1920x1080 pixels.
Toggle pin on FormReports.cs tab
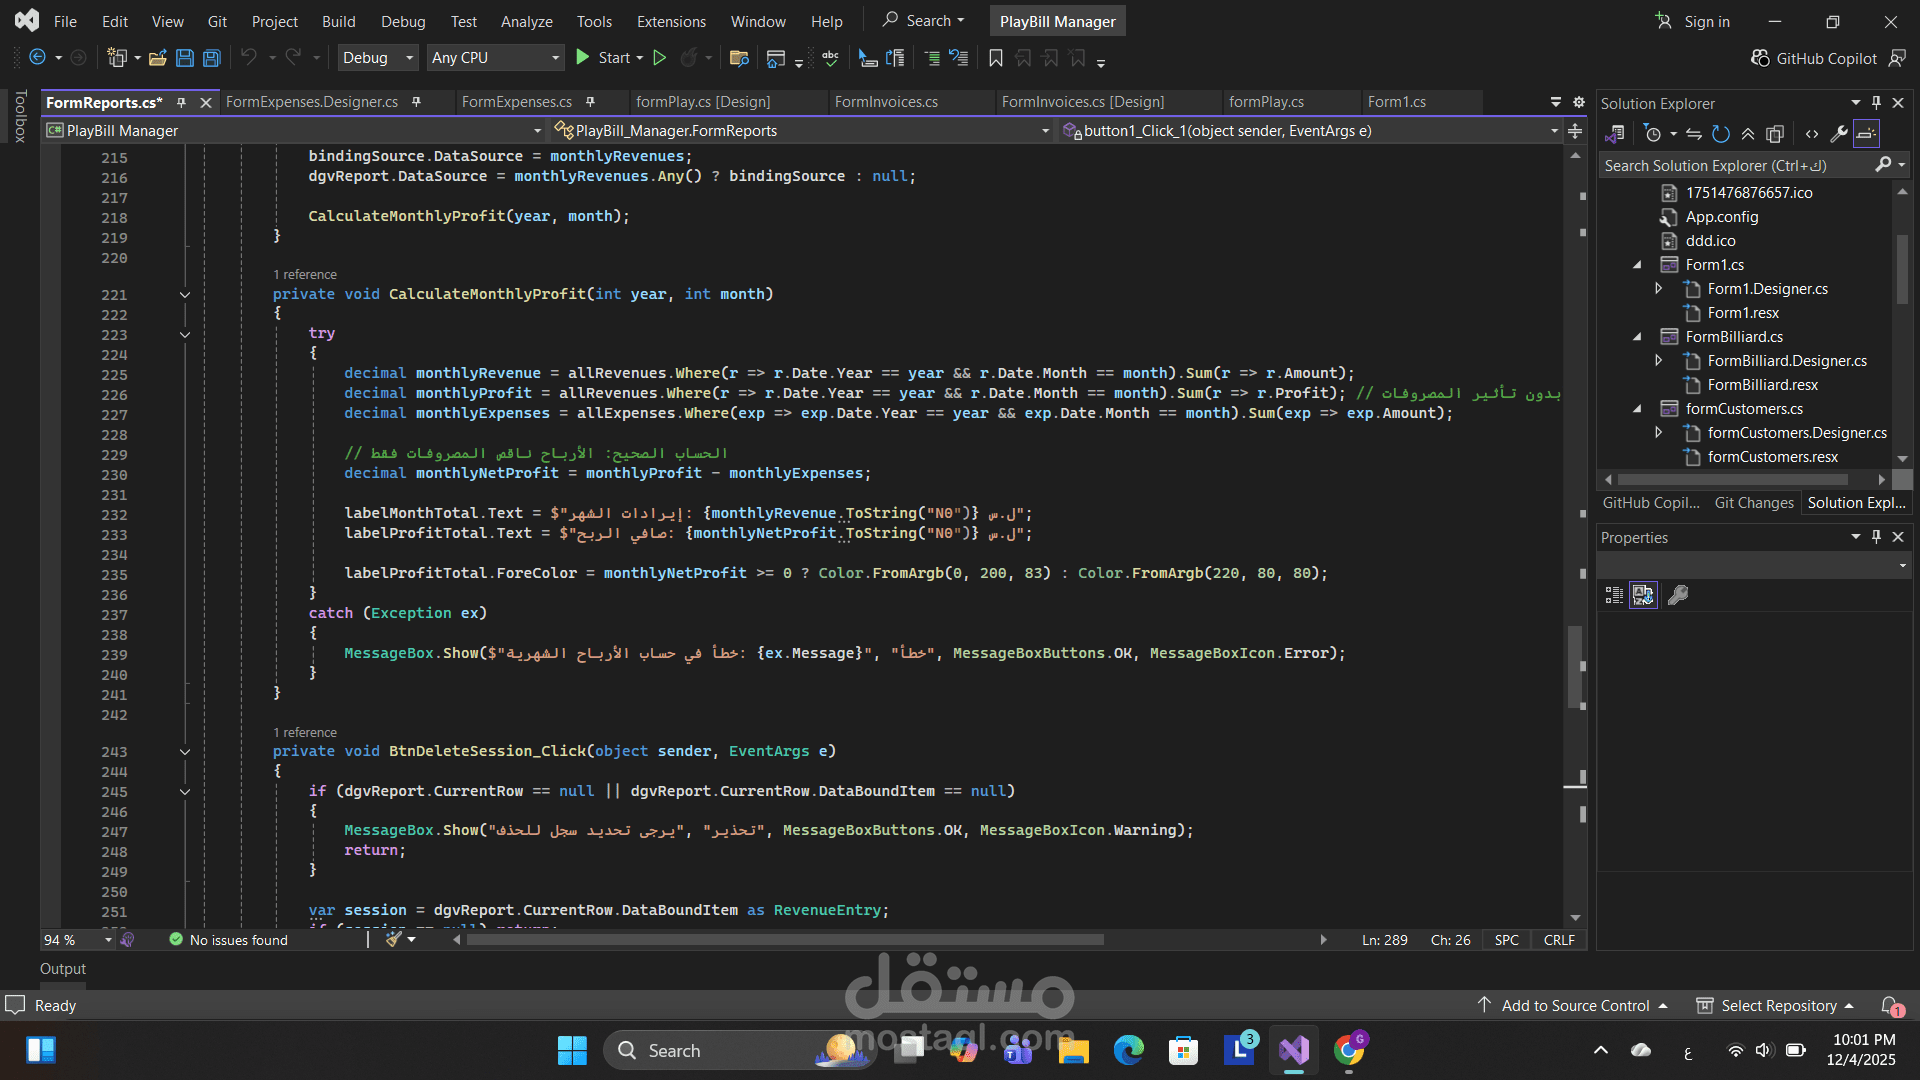click(x=181, y=102)
